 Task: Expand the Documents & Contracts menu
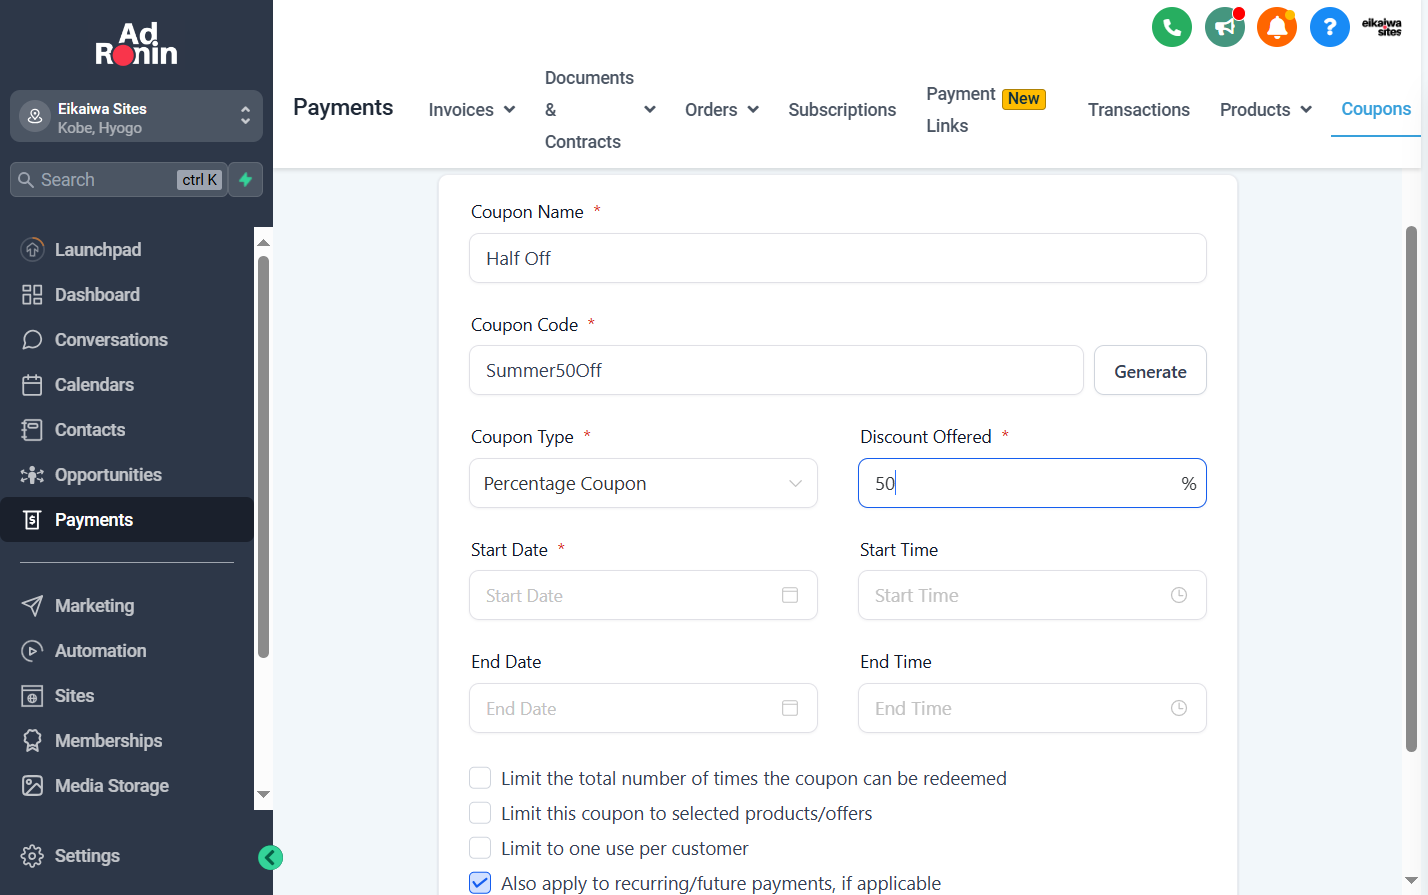coord(600,110)
